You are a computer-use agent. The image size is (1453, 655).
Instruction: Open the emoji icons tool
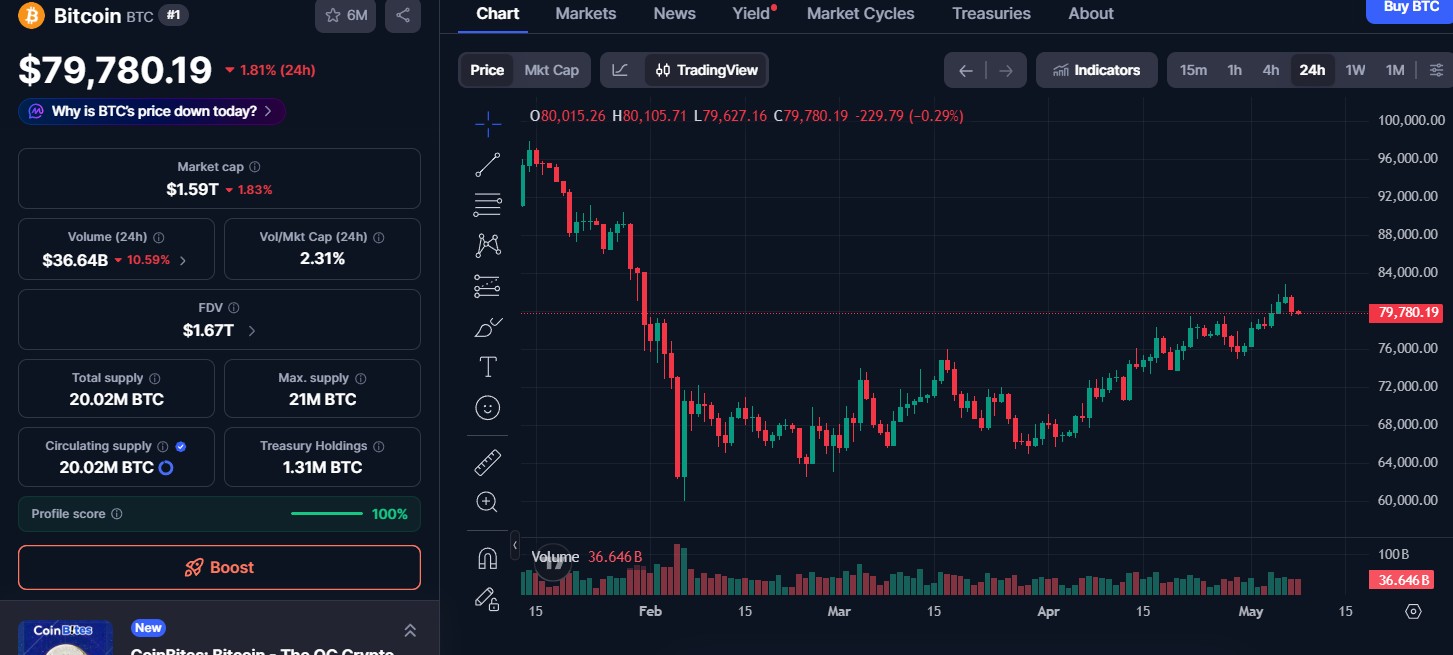tap(488, 408)
